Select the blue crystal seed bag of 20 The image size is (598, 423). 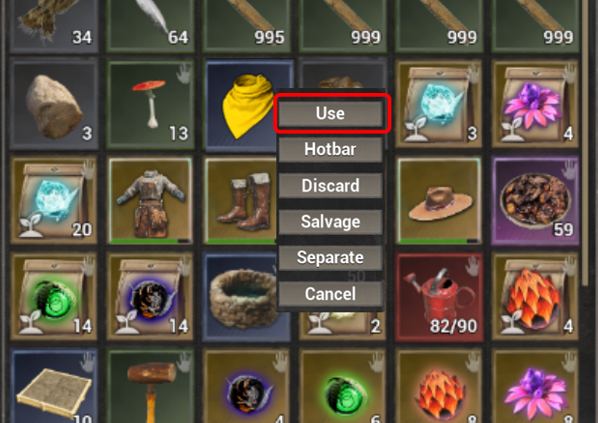coord(55,200)
